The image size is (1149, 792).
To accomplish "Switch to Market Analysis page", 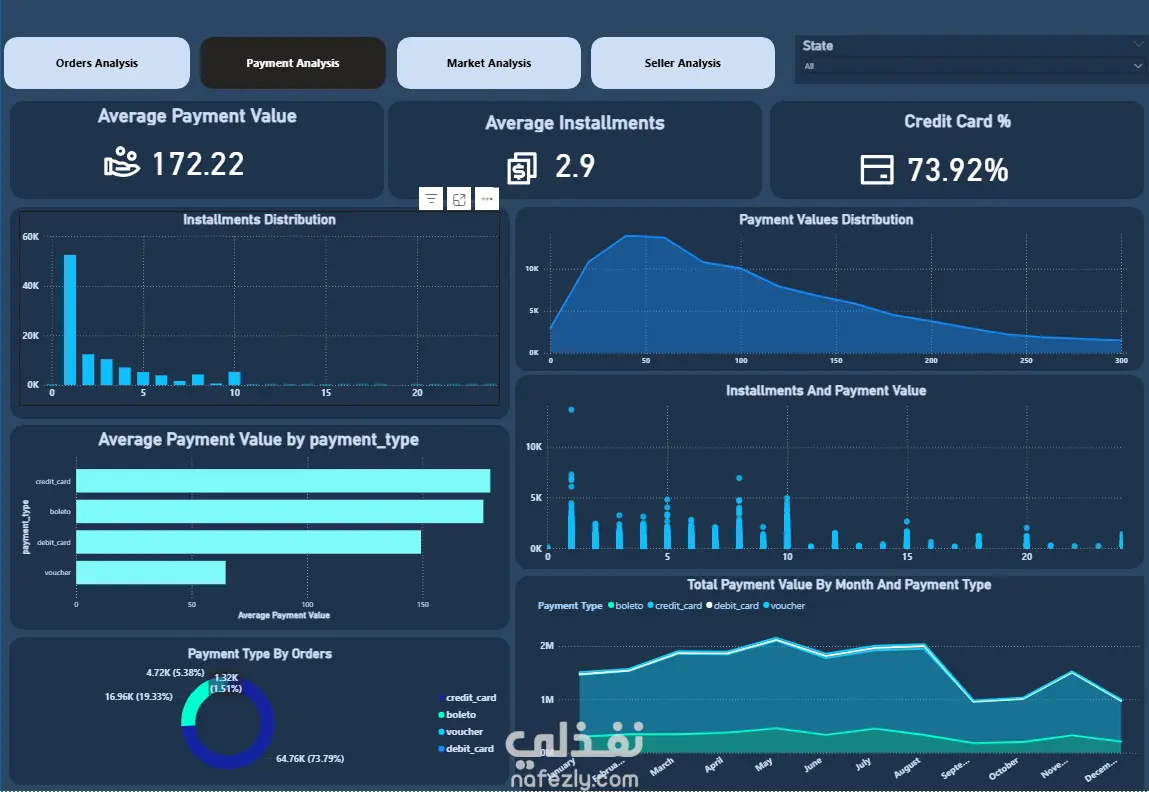I will 489,63.
